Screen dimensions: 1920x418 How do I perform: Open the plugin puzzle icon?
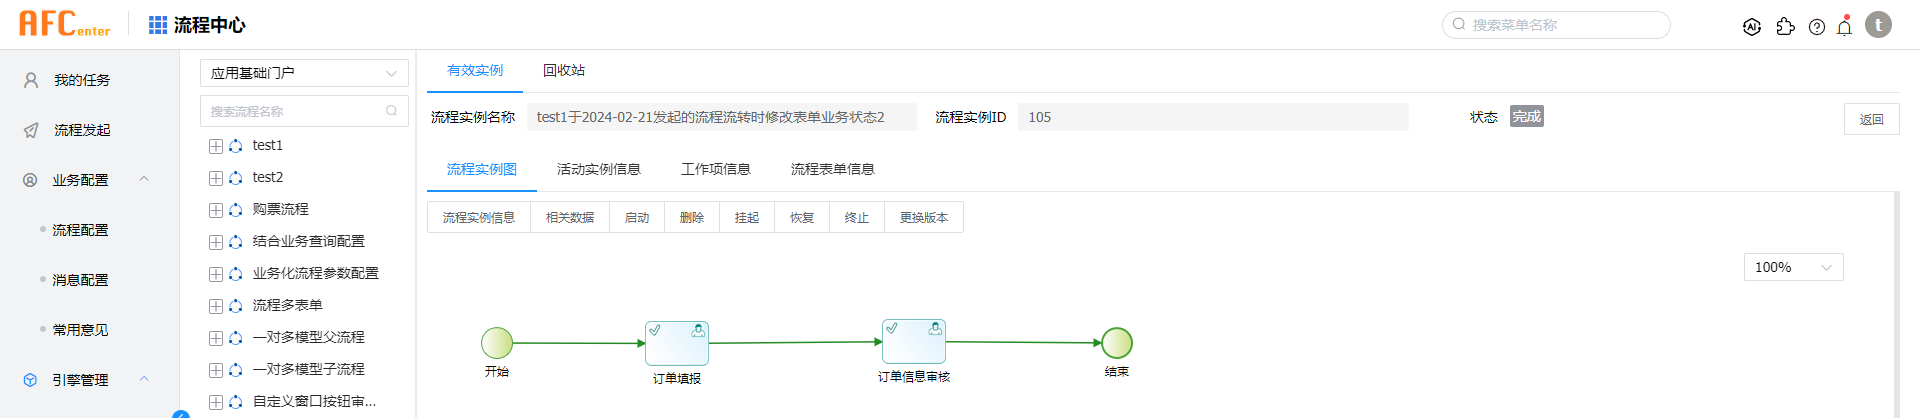(x=1785, y=27)
